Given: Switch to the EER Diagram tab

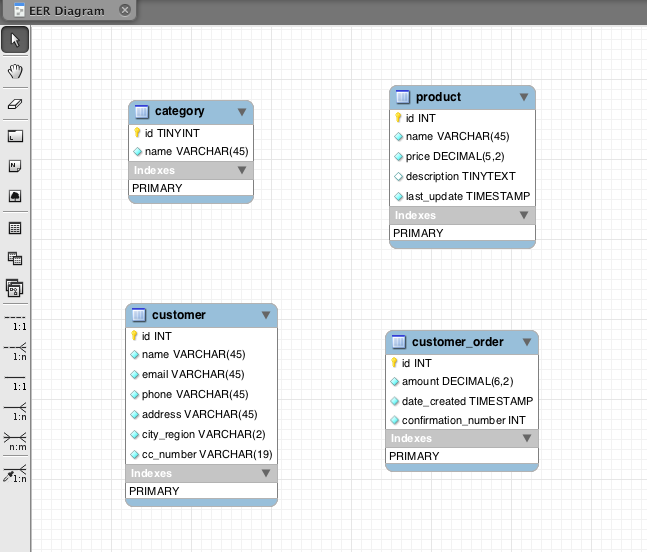Looking at the screenshot, I should [x=60, y=10].
